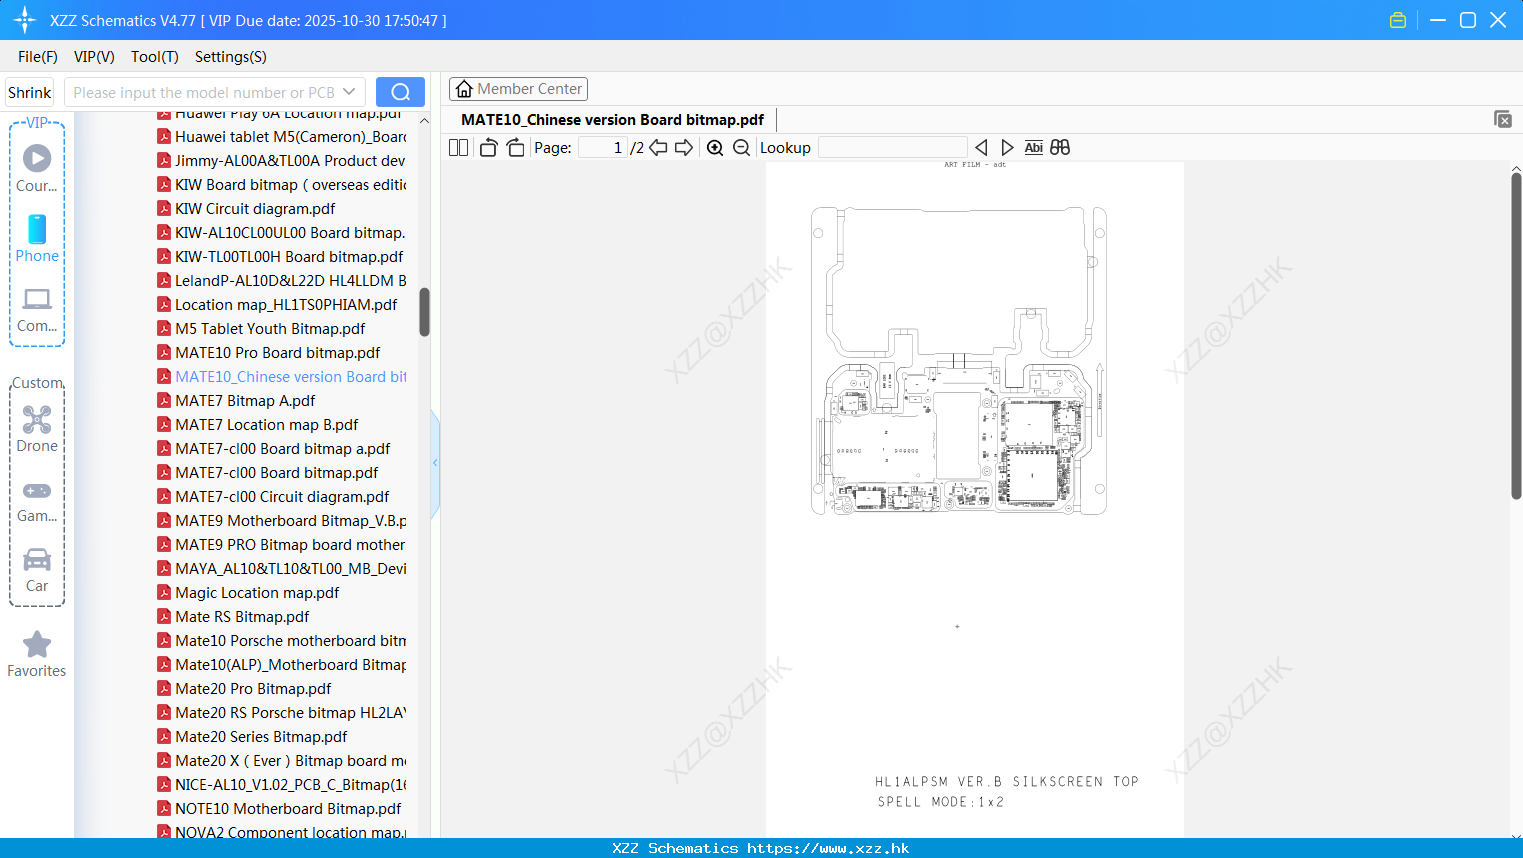This screenshot has width=1523, height=858.
Task: Open Location map_HL1TS0PHIAM.pdf
Action: click(286, 304)
